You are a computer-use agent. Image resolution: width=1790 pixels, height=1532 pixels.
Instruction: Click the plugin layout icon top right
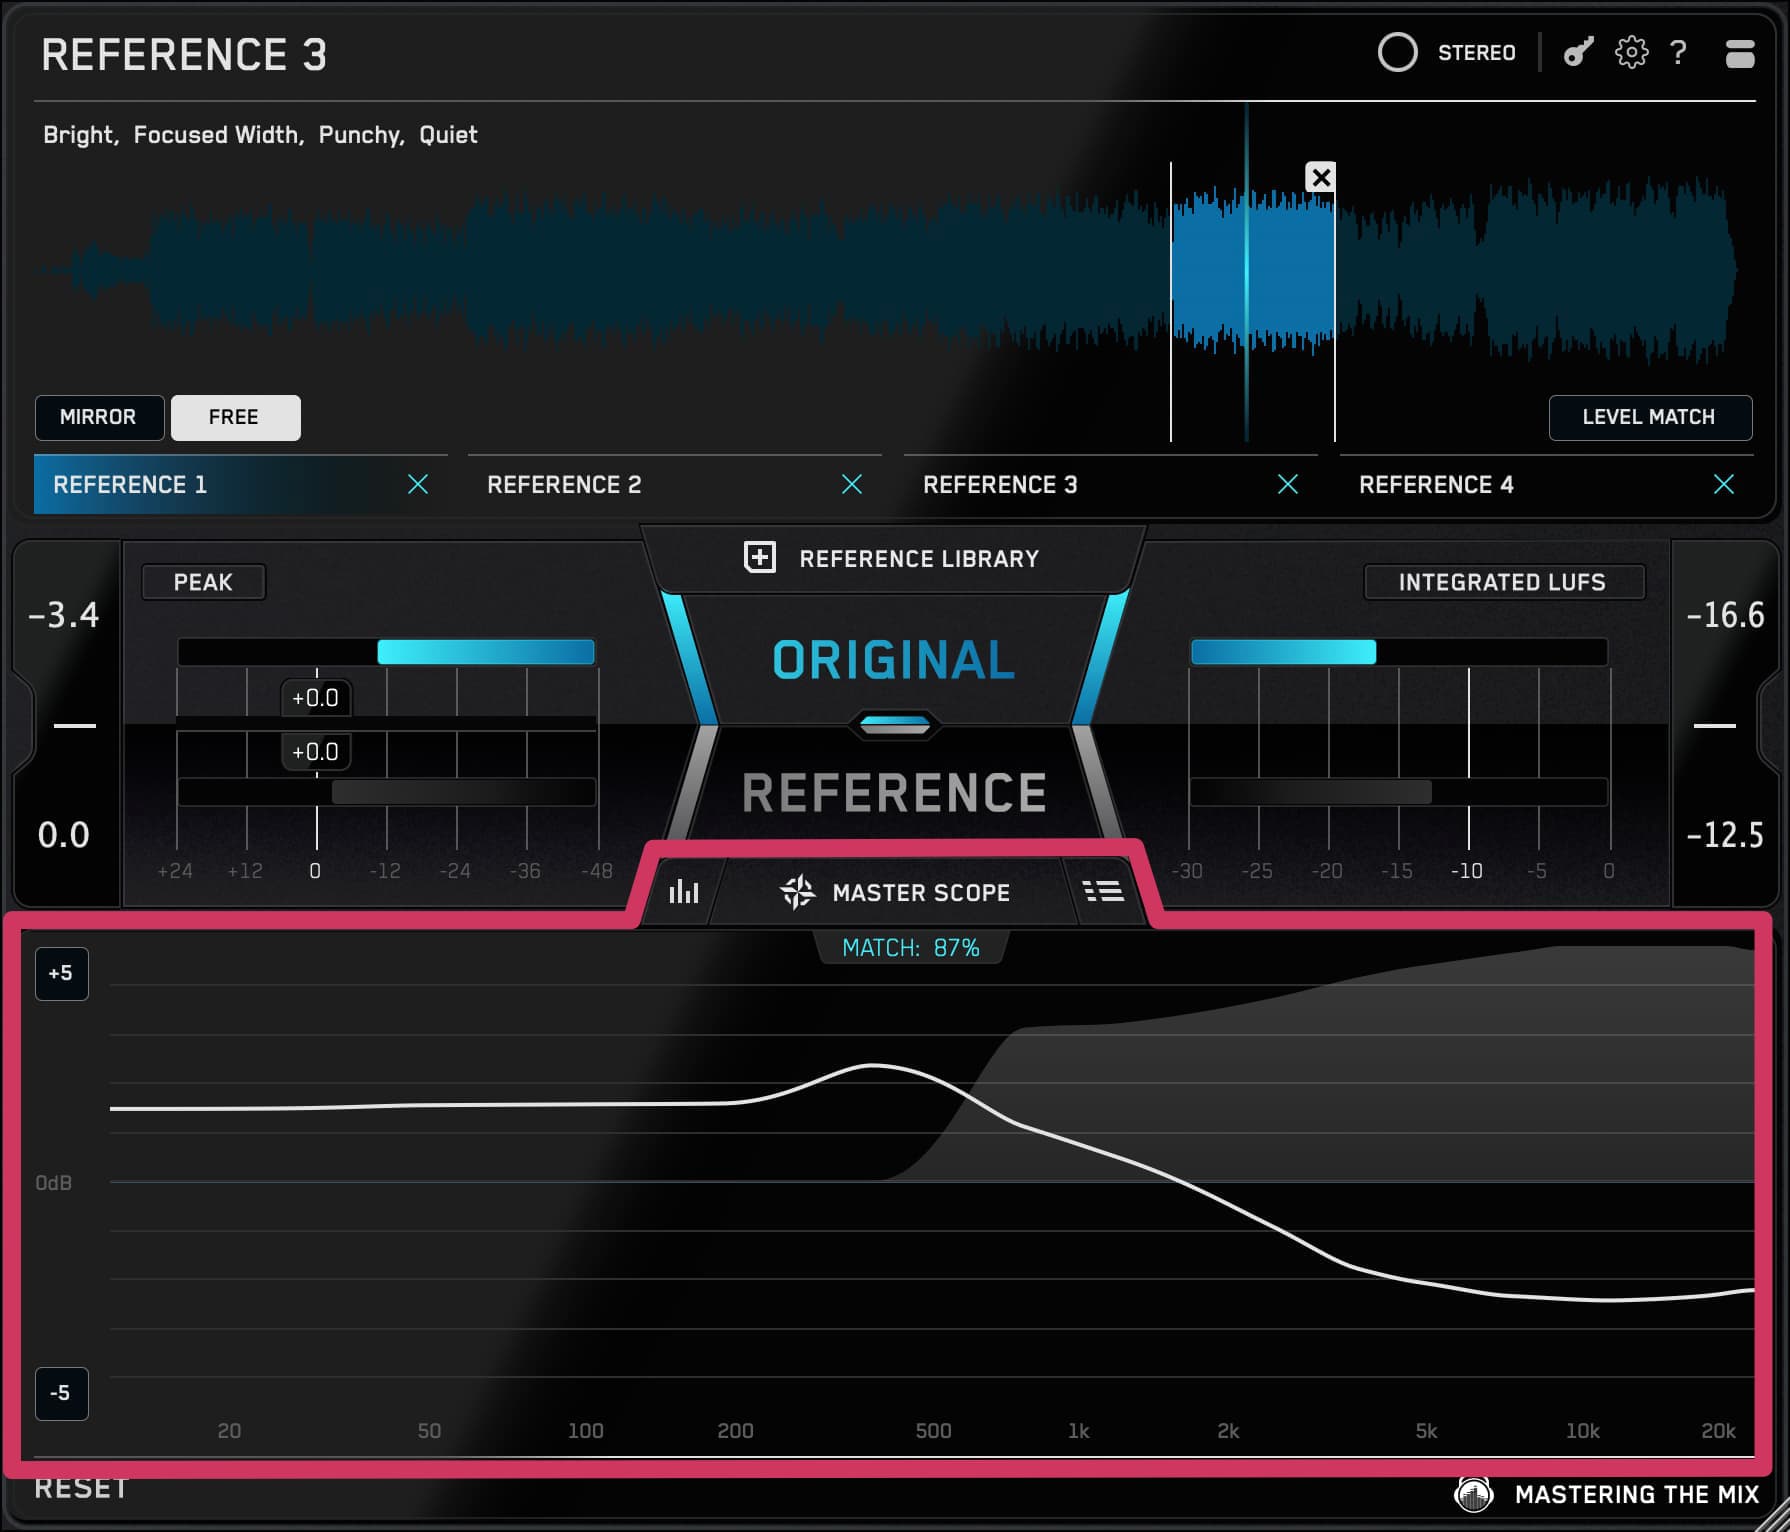(1740, 53)
